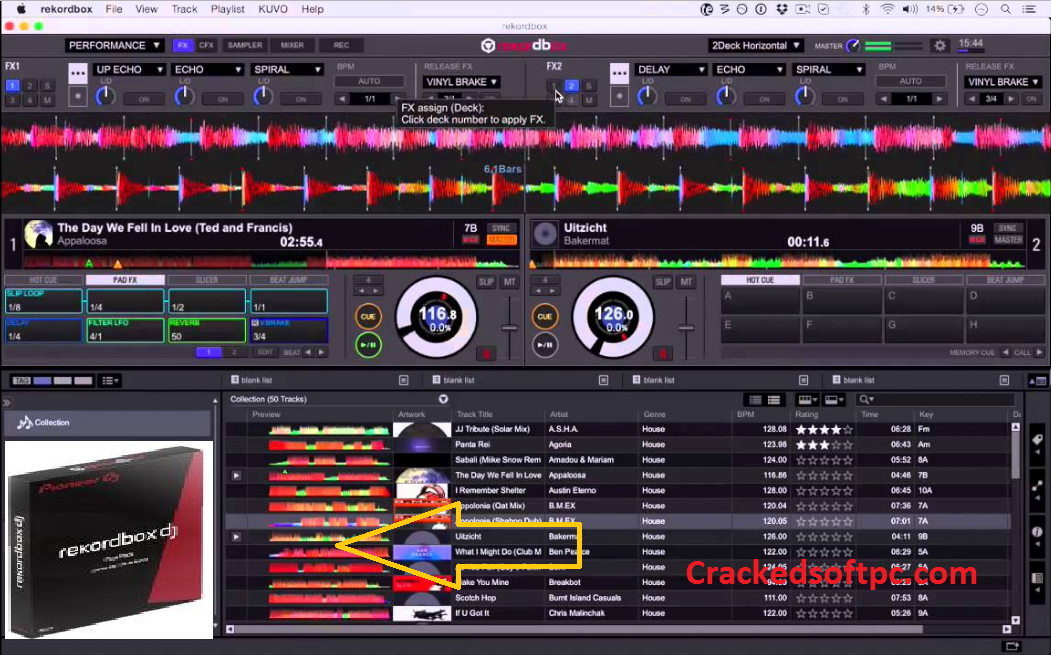Viewport: 1051px width, 655px height.
Task: Trigger the REVERB 50 pad
Action: [x=206, y=330]
